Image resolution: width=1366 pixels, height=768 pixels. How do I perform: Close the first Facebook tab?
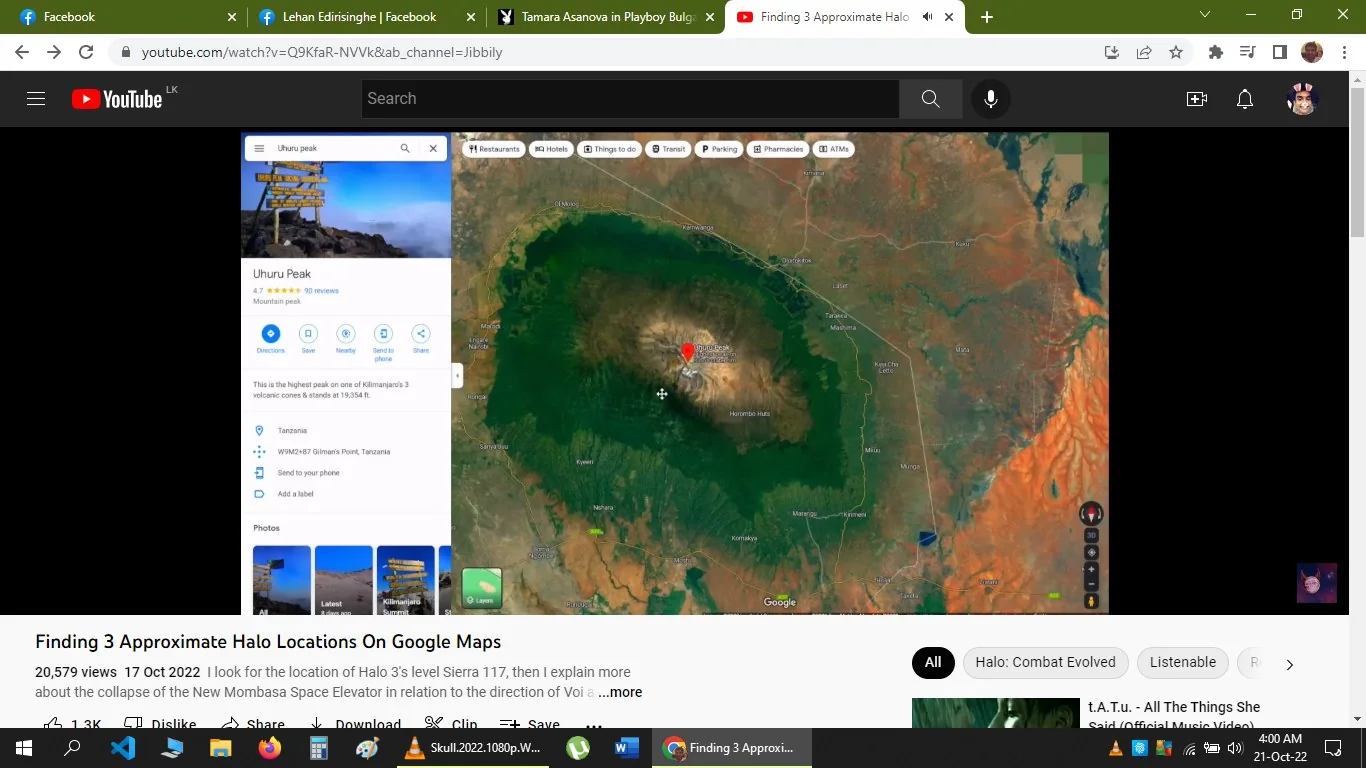click(232, 17)
